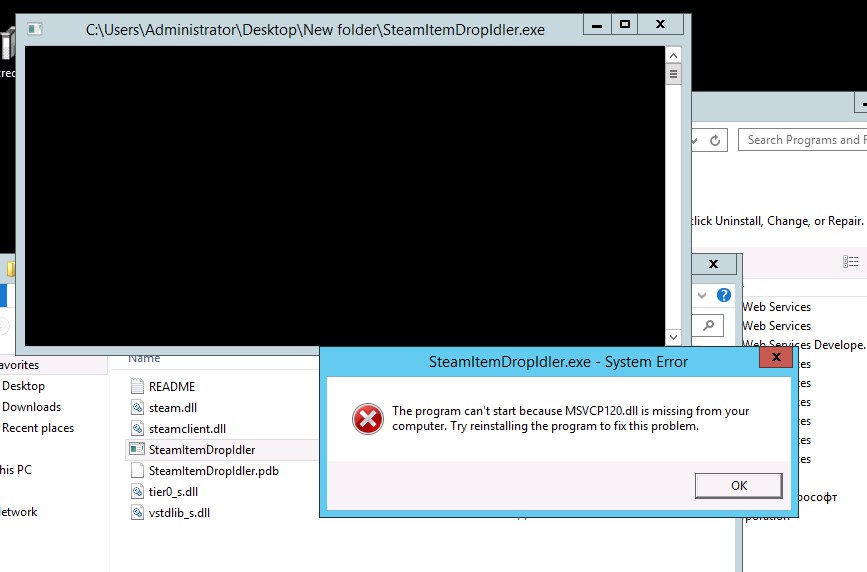Minimize the SteamItemDropIdler console window
The width and height of the screenshot is (867, 572).
point(597,25)
